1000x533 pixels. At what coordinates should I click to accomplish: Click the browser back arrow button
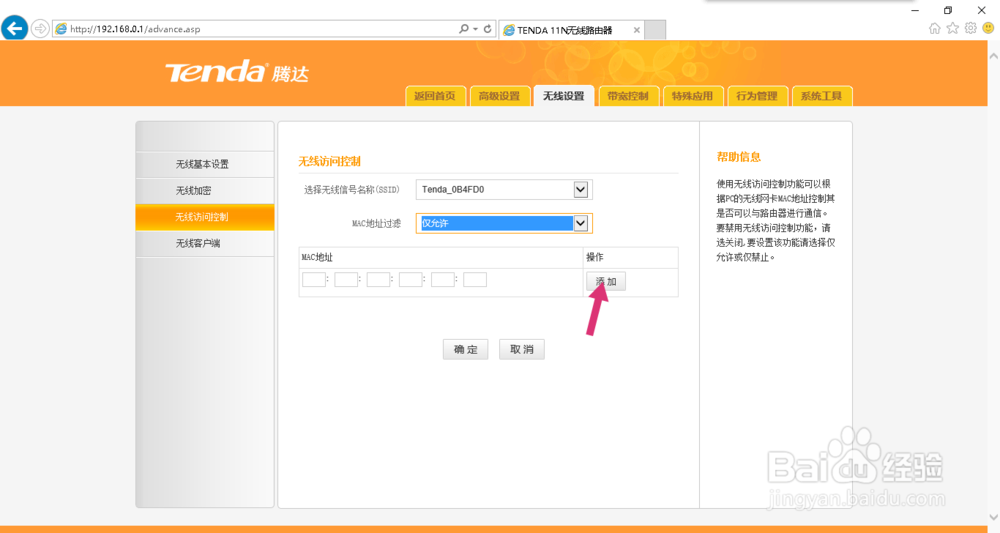tap(15, 29)
